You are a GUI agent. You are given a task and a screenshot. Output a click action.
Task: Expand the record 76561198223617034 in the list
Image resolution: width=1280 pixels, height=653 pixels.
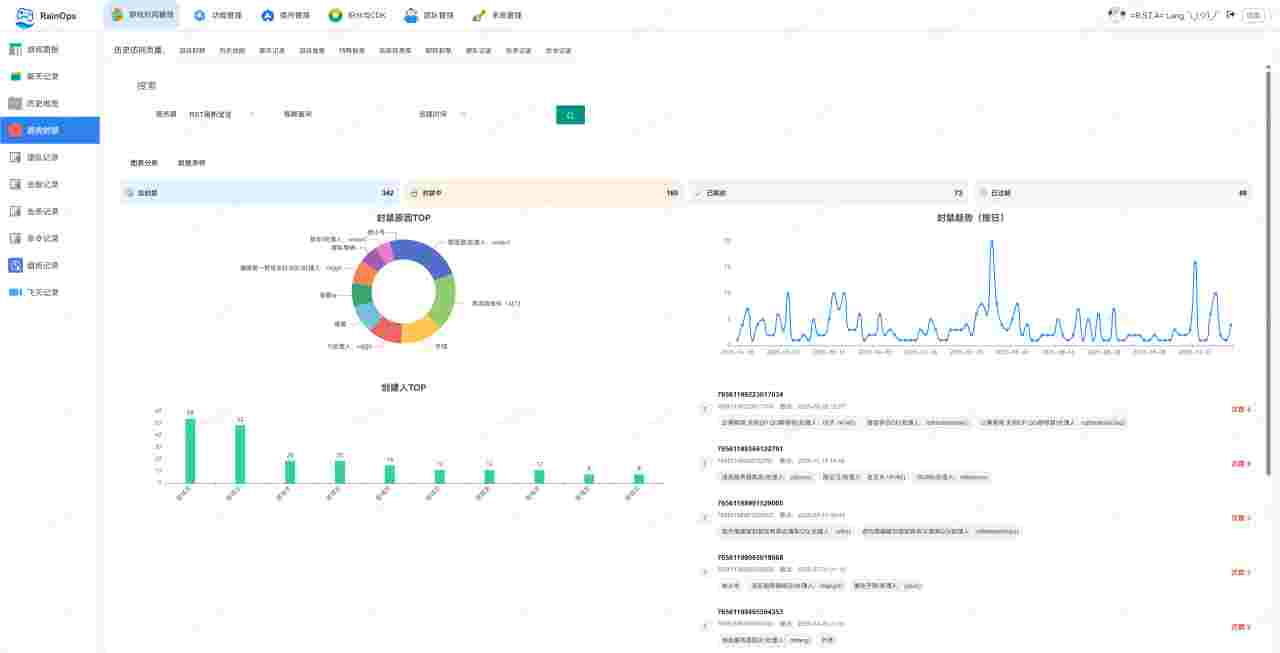704,409
